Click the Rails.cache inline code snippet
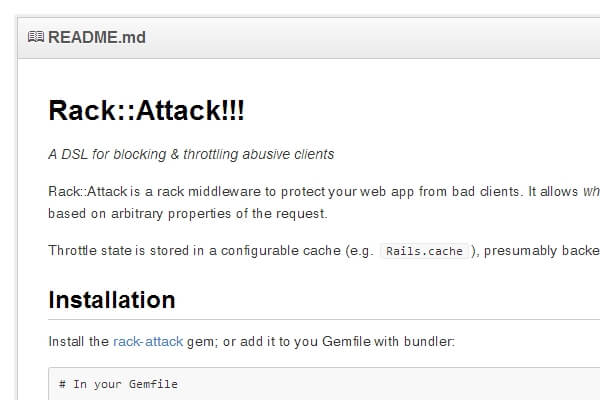This screenshot has height=400, width=600. click(424, 251)
